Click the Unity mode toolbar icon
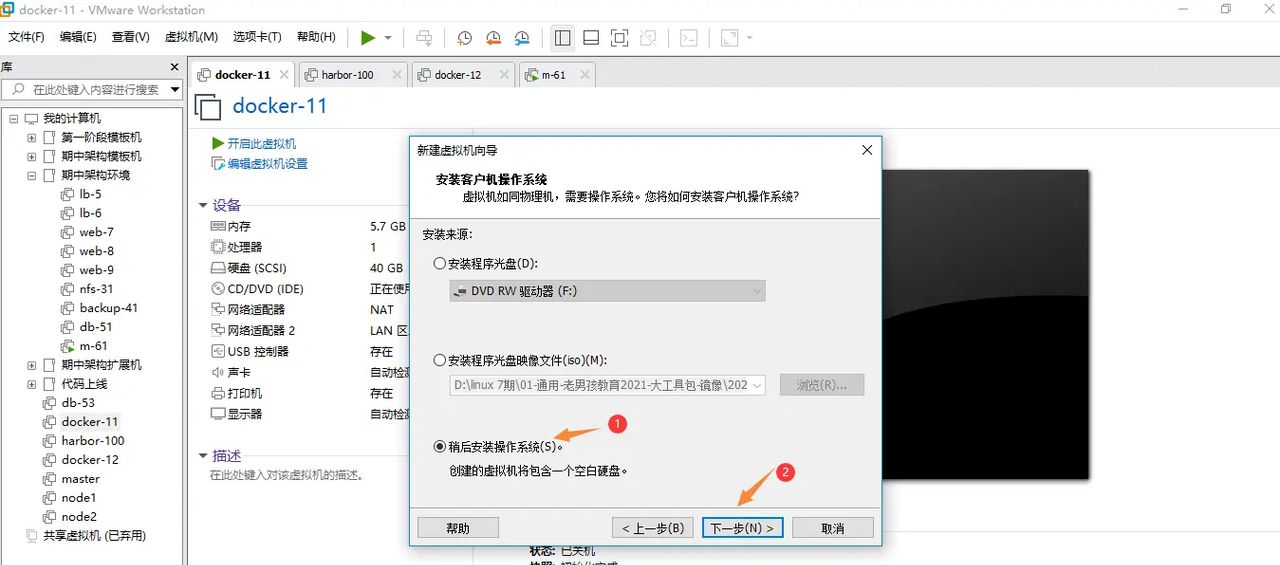1280x565 pixels. click(x=648, y=38)
